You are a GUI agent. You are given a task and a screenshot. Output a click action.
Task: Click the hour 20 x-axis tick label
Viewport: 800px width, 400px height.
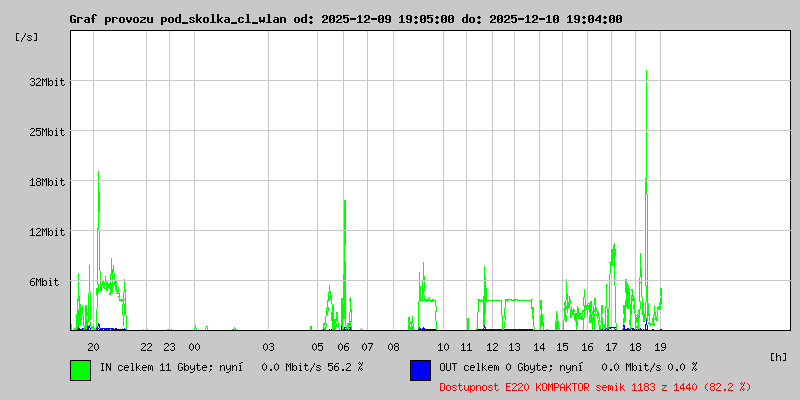[93, 347]
